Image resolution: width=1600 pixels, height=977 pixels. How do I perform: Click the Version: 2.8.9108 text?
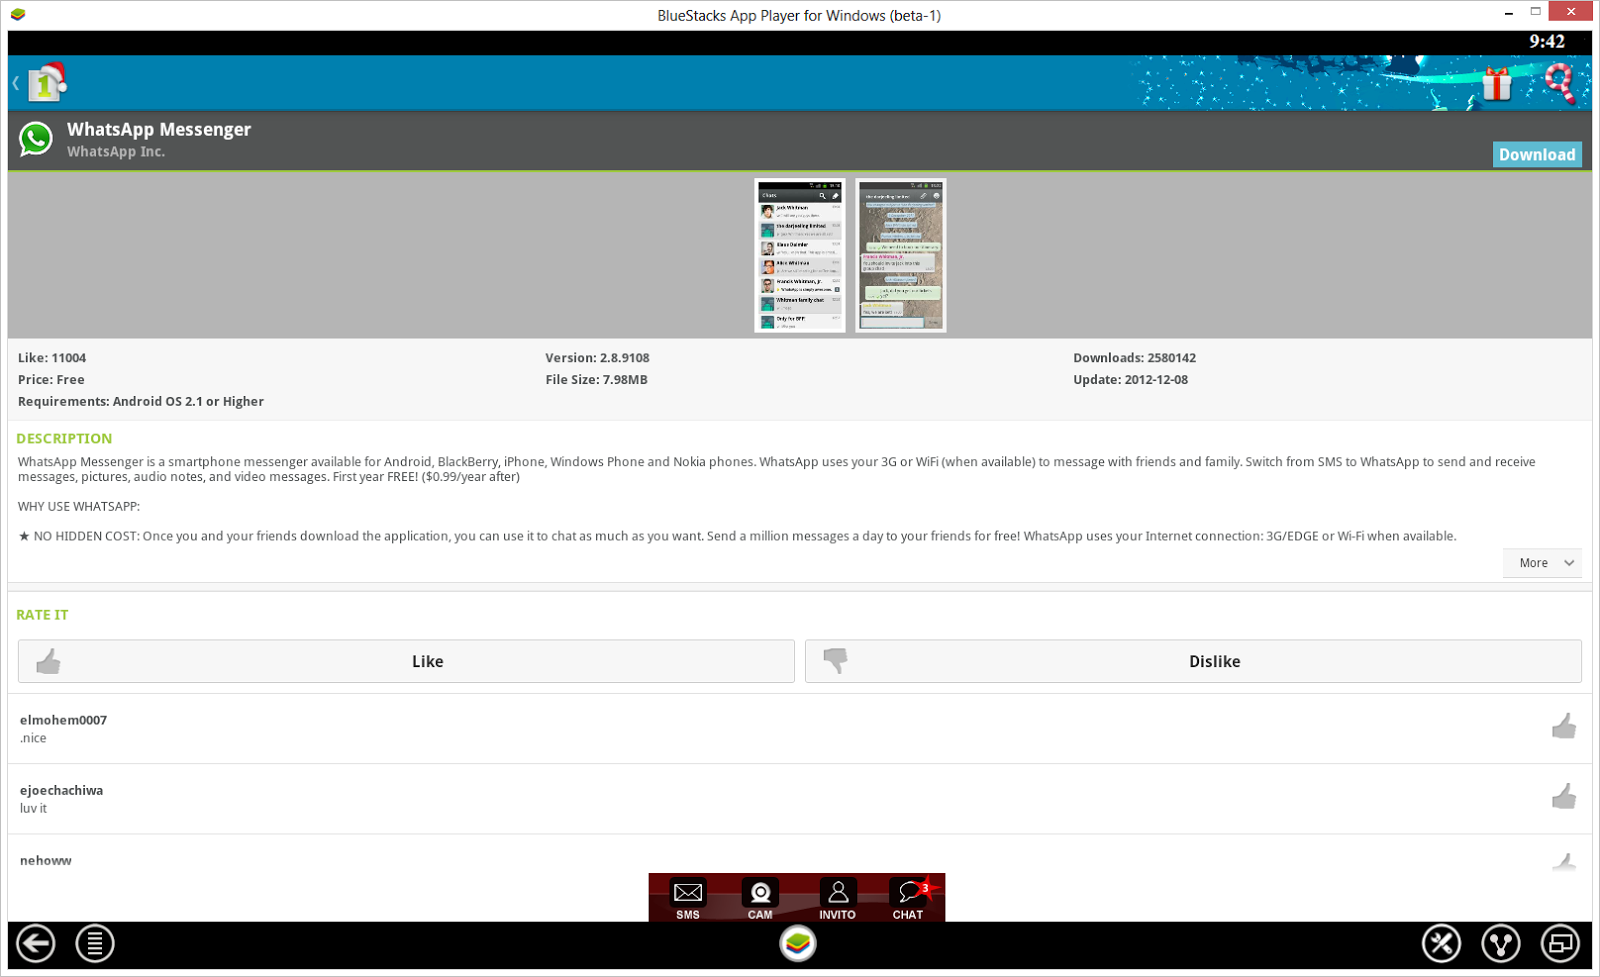pos(597,358)
